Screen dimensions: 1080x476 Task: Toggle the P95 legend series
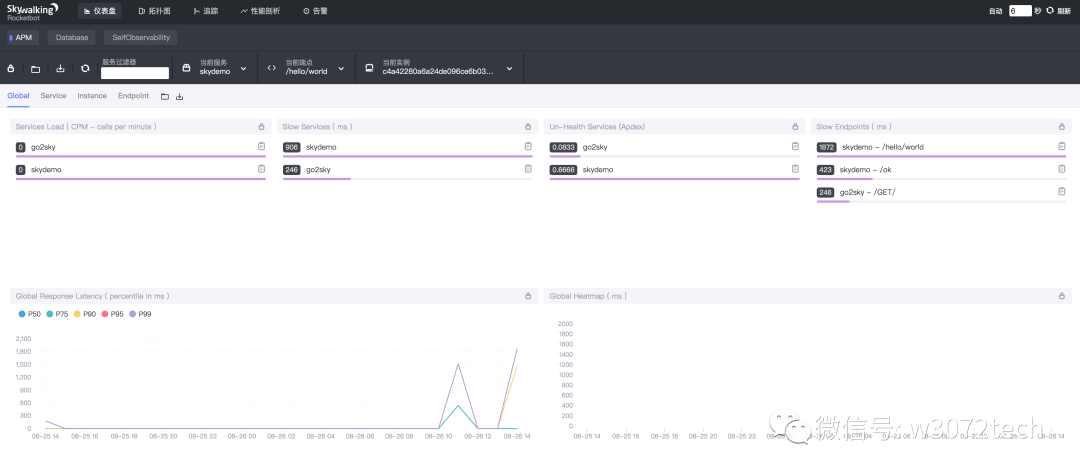coord(112,314)
